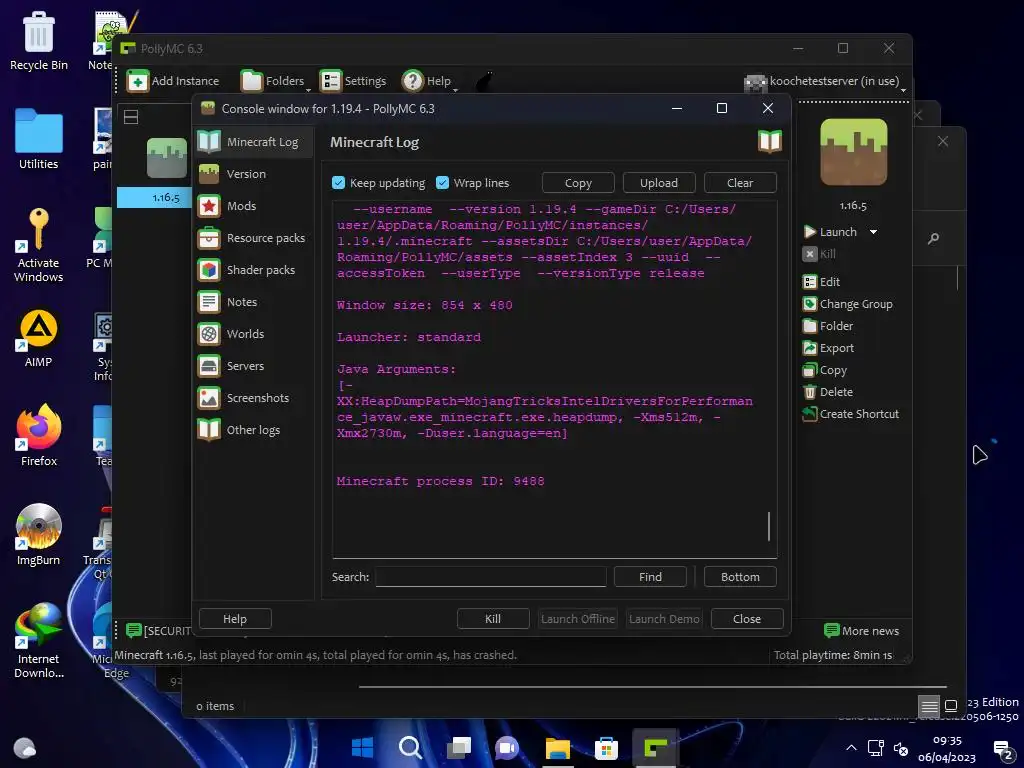Open the Folders dropdown in PollyMC toolbar
The width and height of the screenshot is (1024, 768).
coord(276,81)
